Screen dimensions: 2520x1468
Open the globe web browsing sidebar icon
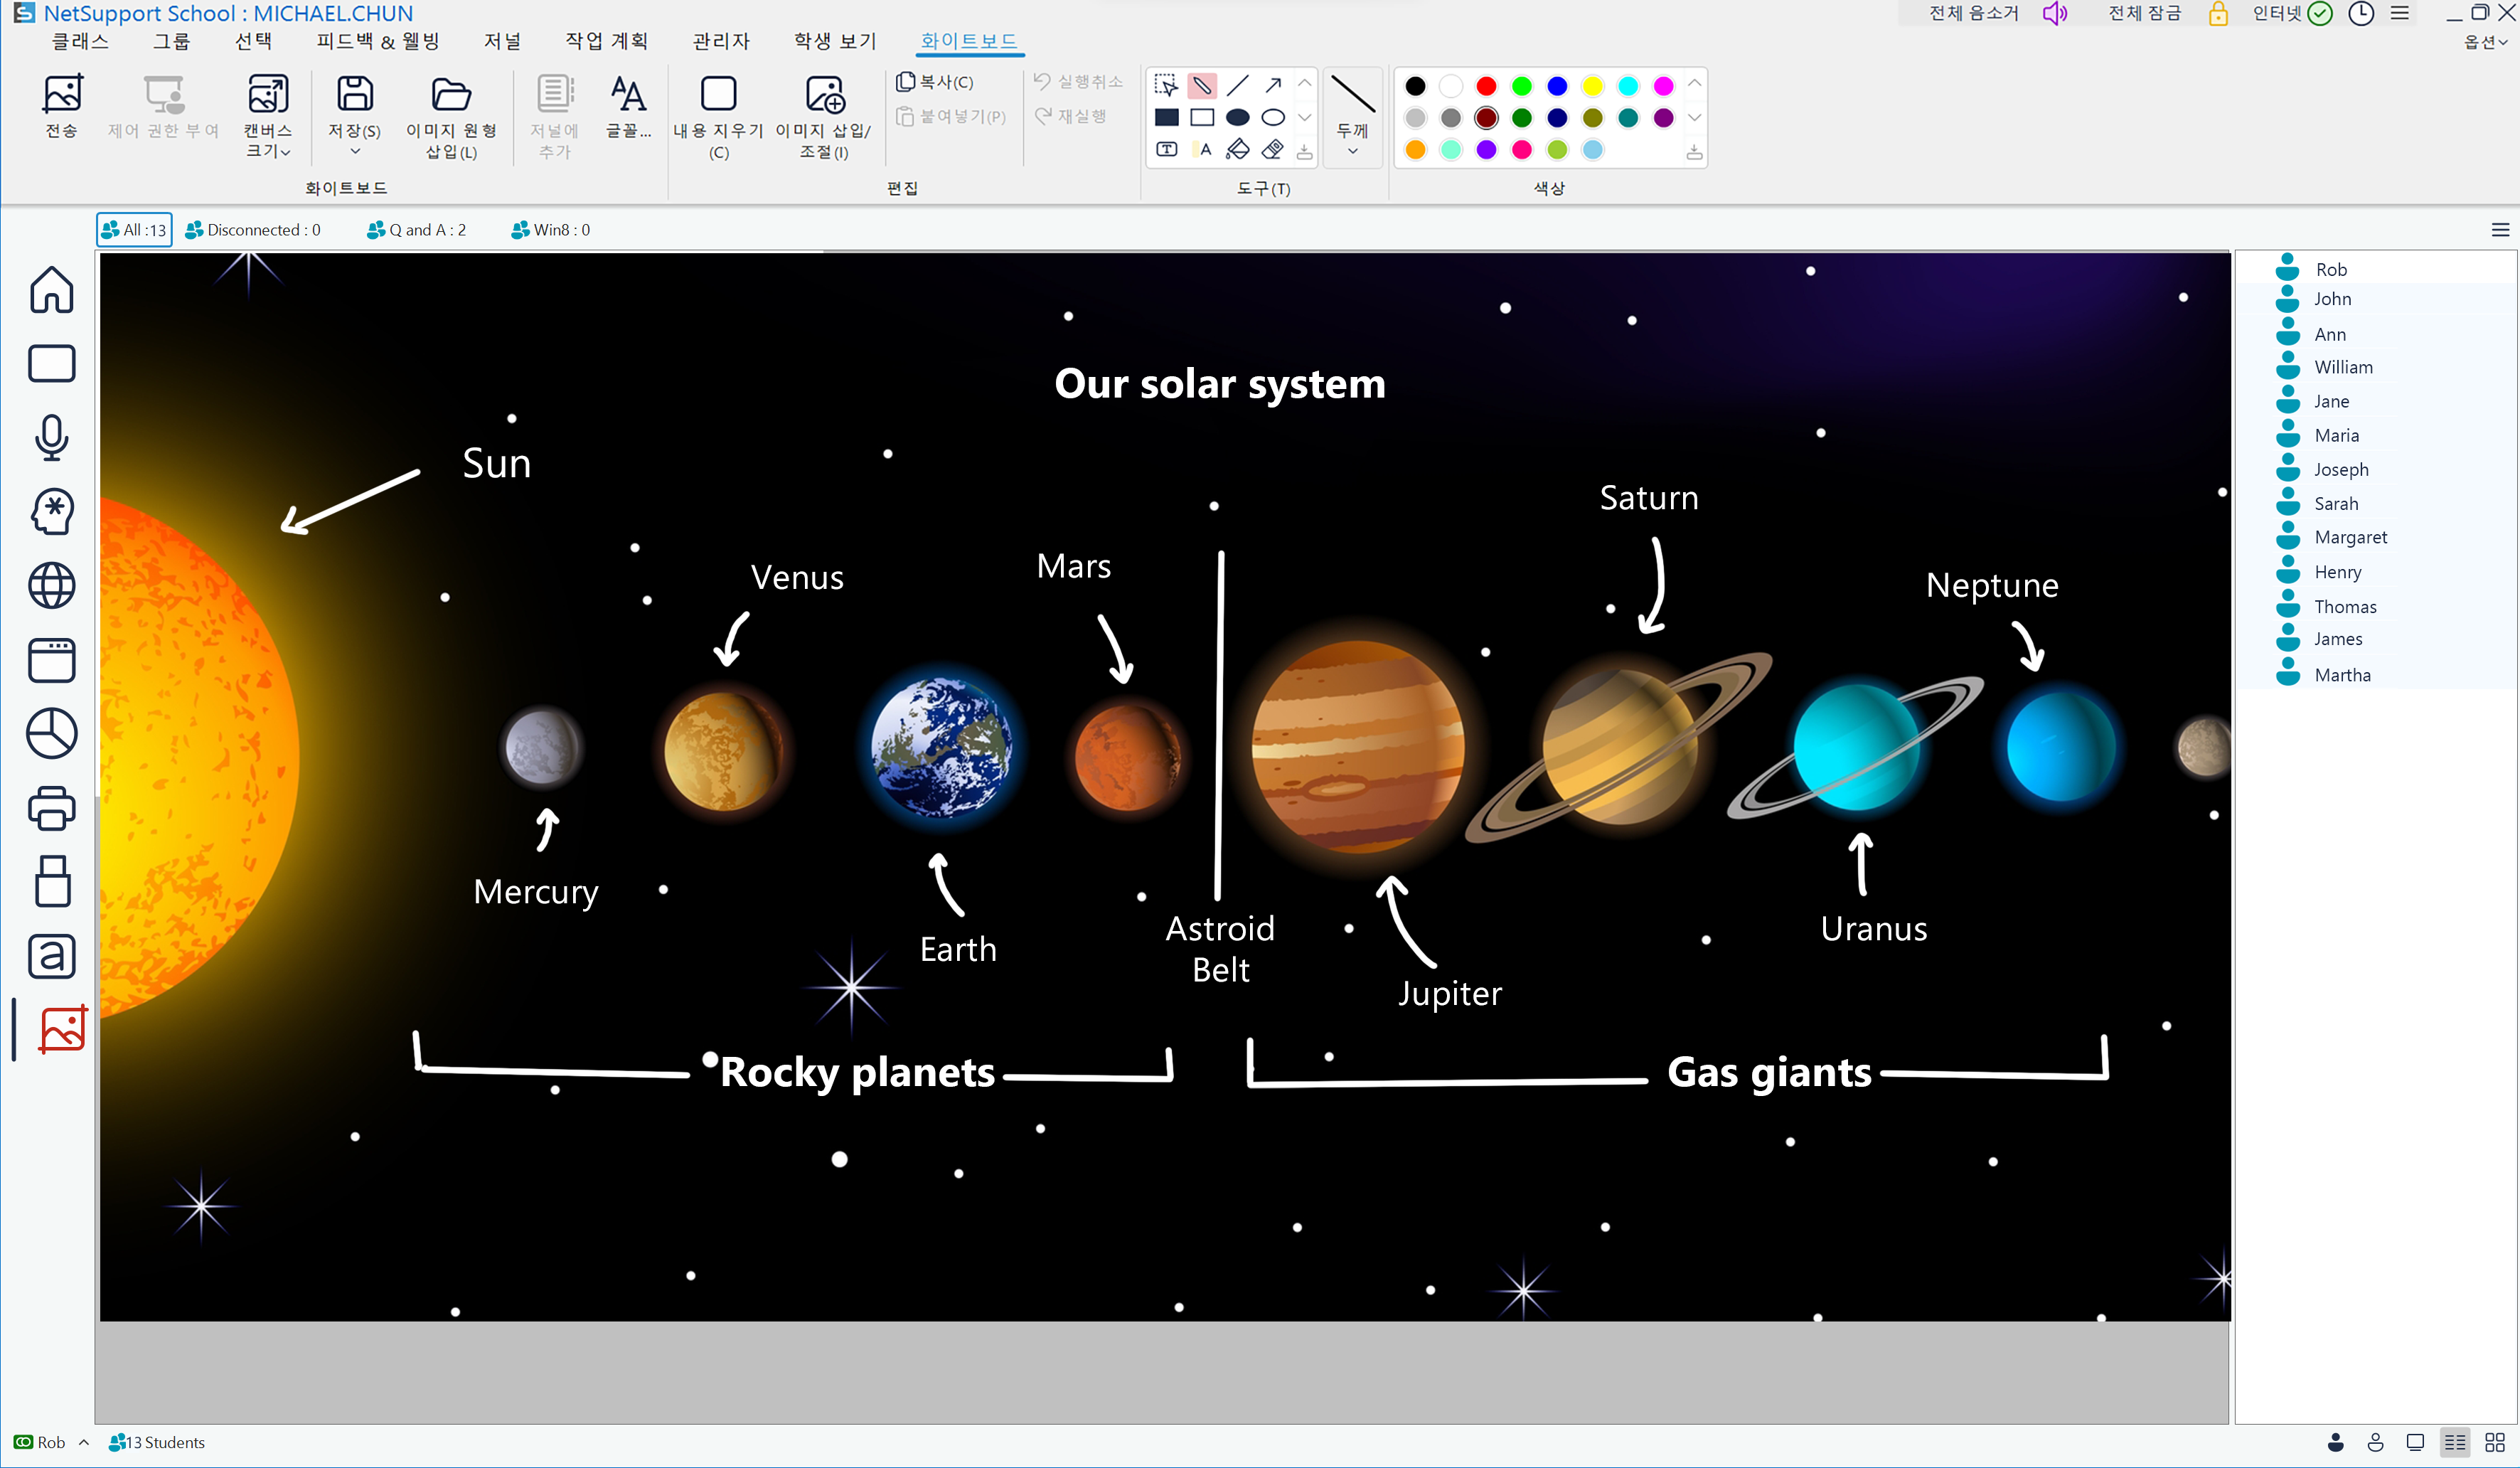(51, 586)
